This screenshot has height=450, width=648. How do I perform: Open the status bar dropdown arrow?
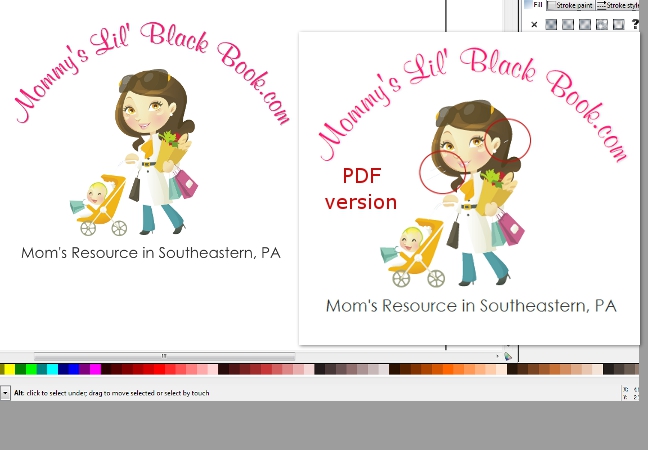tap(5, 393)
